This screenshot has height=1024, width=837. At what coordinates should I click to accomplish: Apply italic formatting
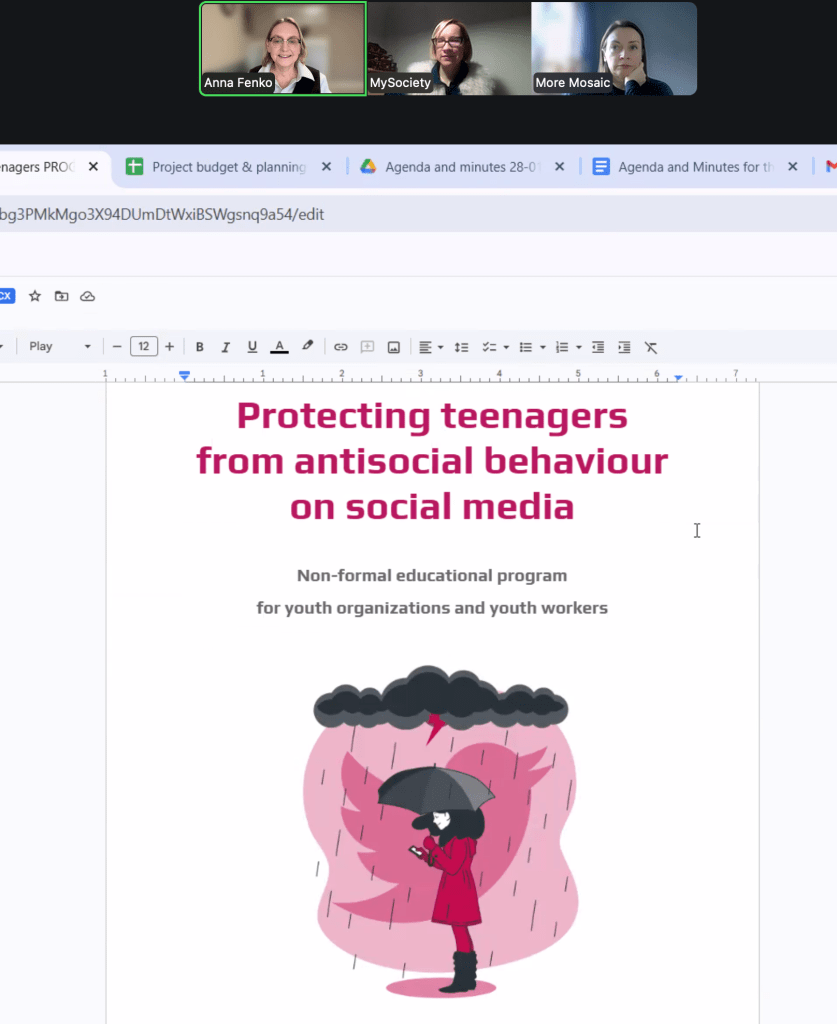point(226,347)
